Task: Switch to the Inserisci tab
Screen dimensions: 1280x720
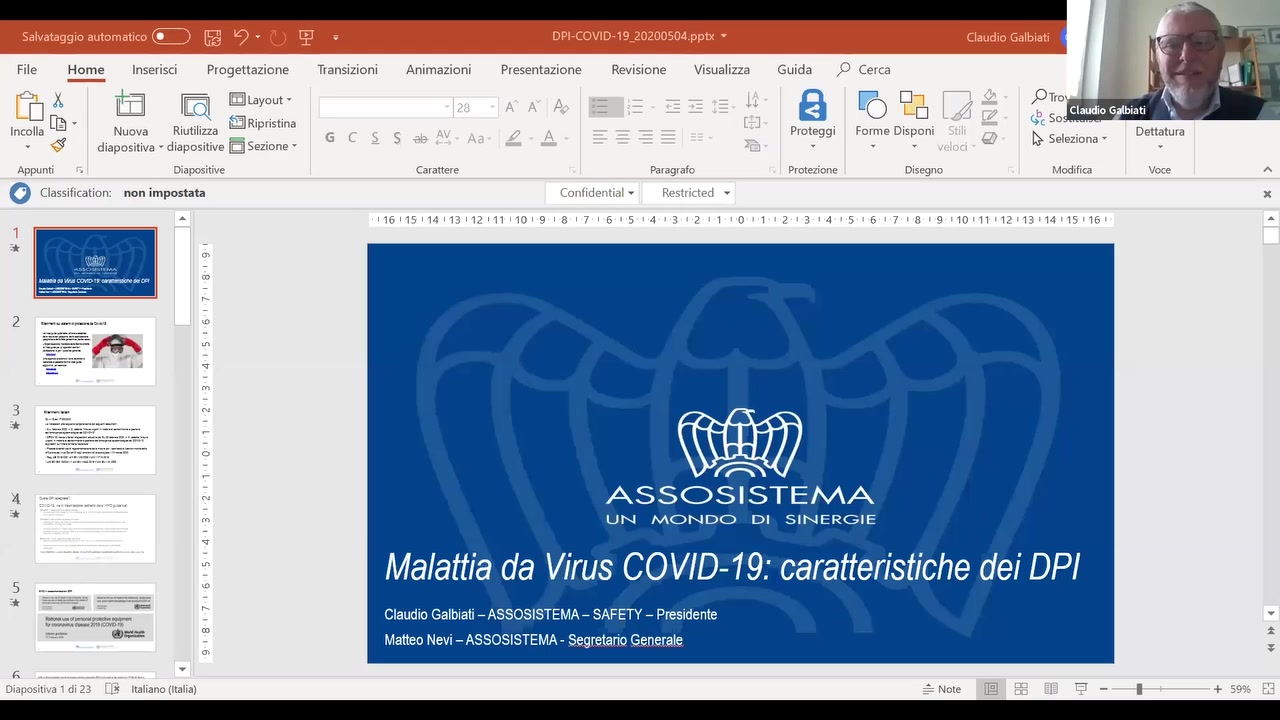Action: click(154, 69)
